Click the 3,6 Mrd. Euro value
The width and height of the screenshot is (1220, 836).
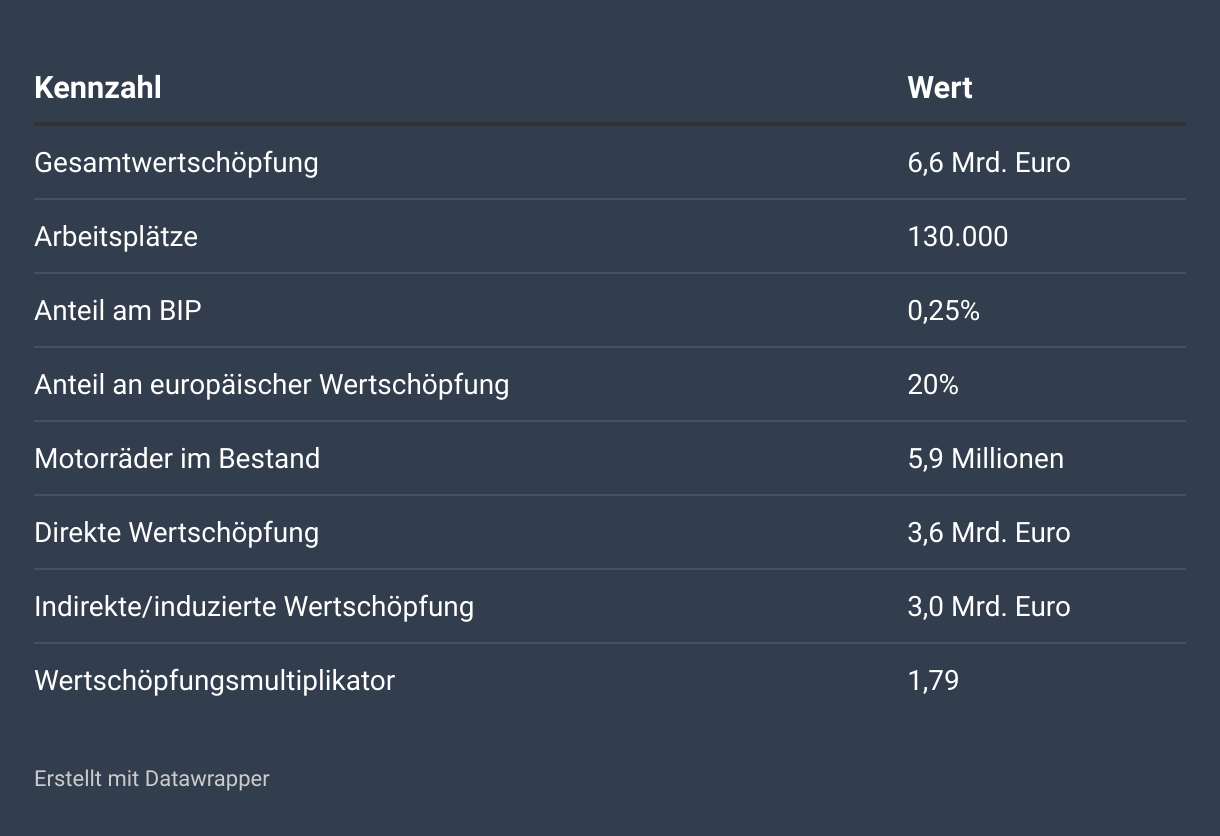[988, 532]
